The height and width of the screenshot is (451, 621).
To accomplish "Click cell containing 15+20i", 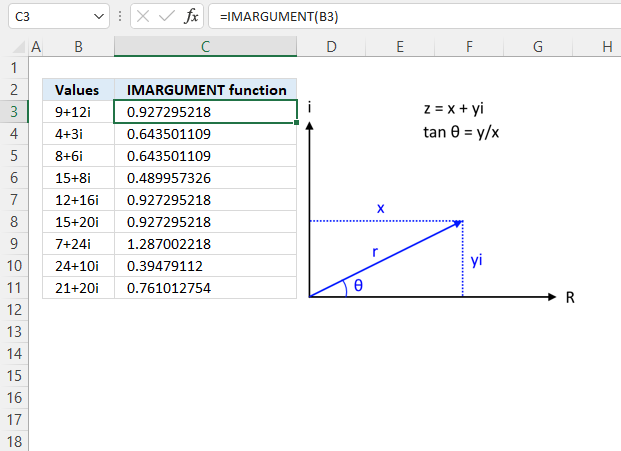I will (x=78, y=222).
